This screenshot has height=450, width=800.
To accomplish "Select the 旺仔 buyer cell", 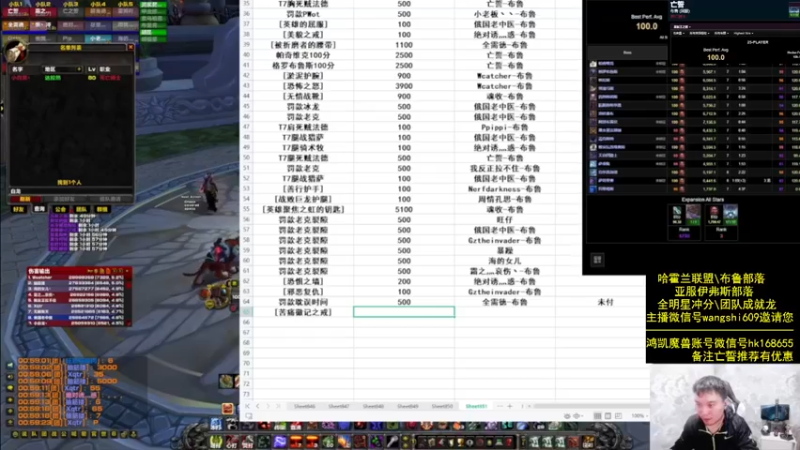I will 505,219.
